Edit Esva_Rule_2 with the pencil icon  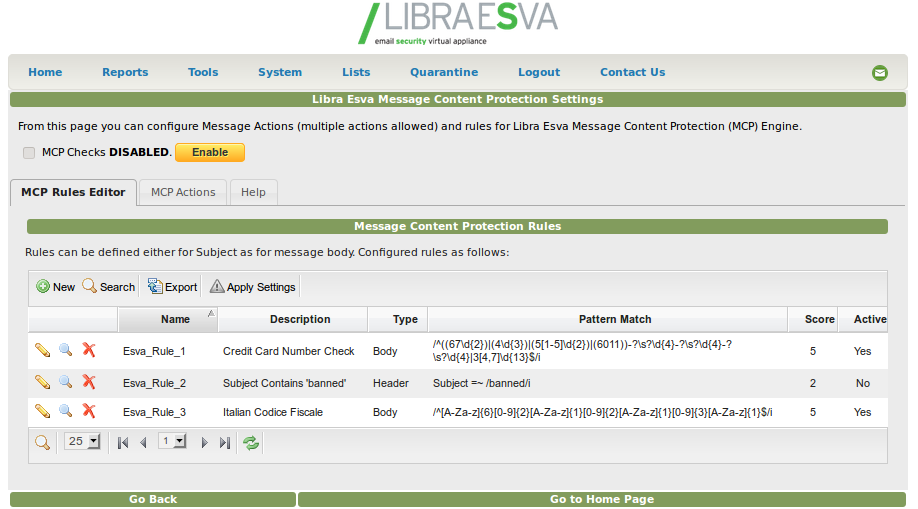point(43,382)
